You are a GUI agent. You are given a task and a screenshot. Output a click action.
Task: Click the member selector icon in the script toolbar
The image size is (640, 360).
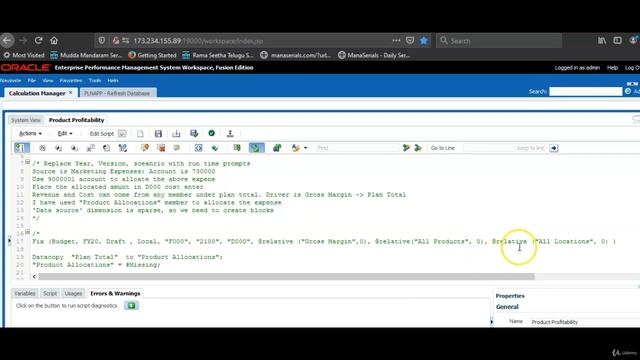pos(58,148)
